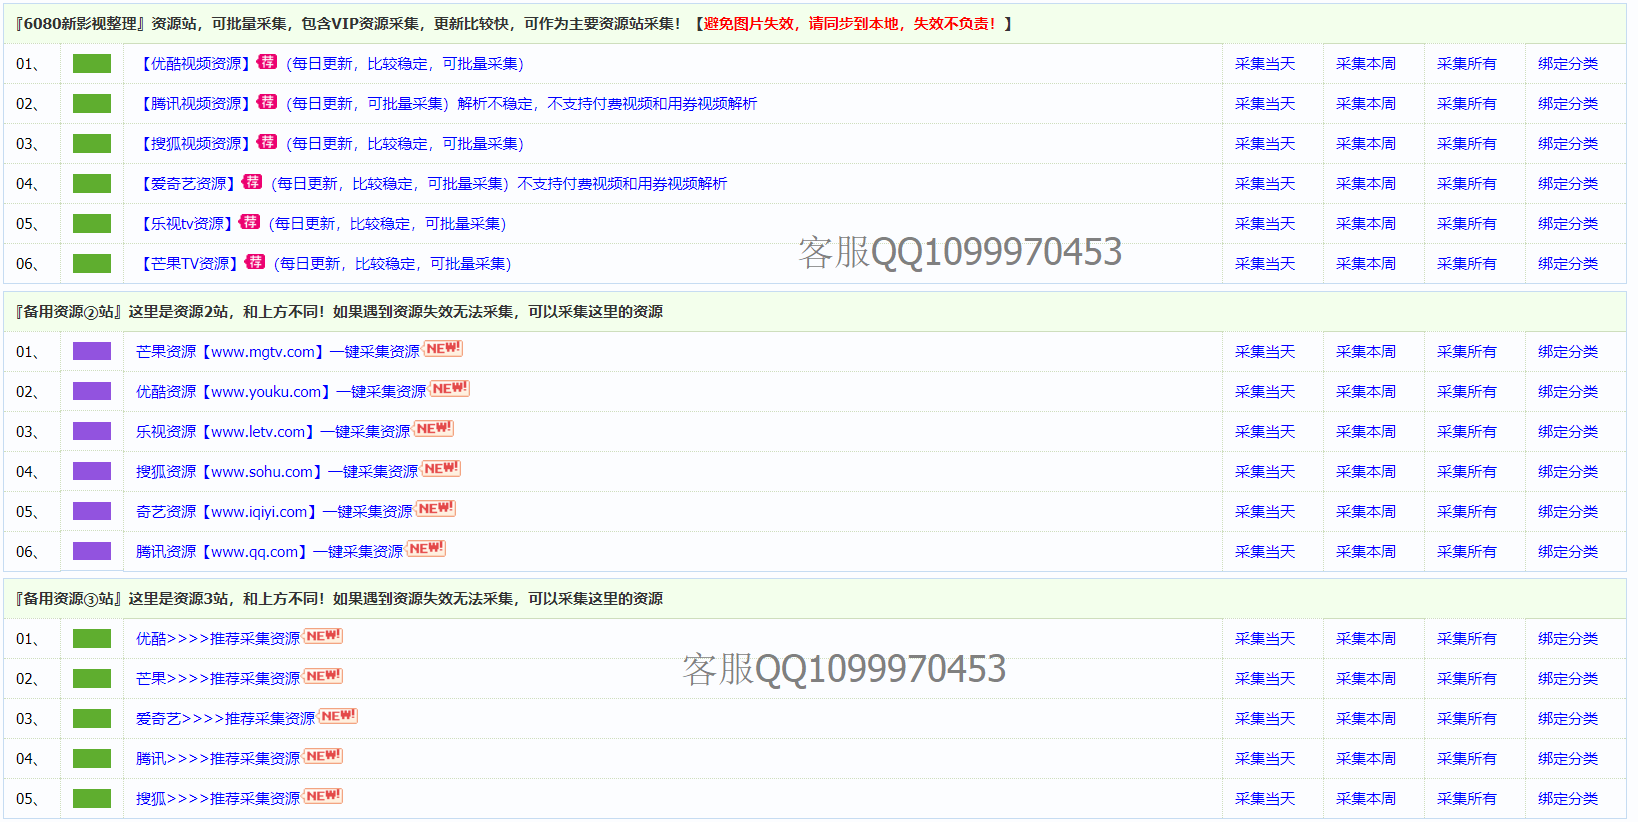This screenshot has height=822, width=1638.
Task: Open the 【爱奇艺资源】 link
Action: coord(188,184)
